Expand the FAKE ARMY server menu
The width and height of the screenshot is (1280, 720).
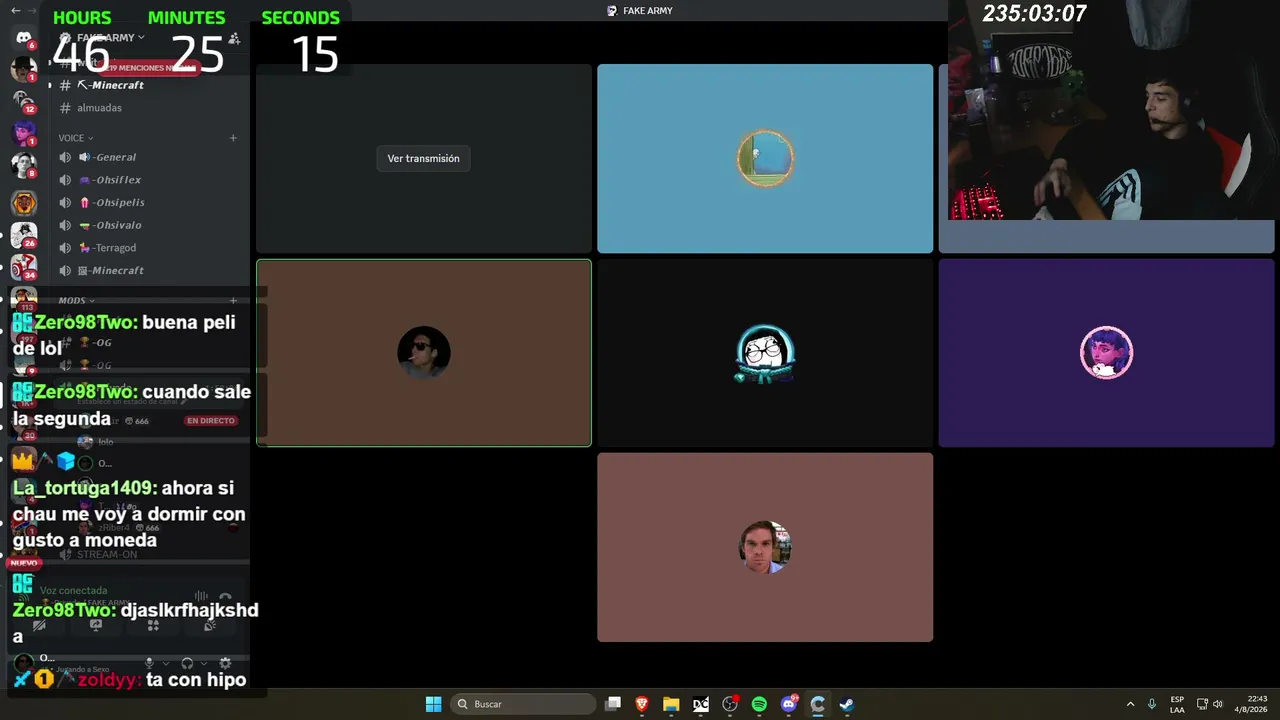(x=110, y=38)
